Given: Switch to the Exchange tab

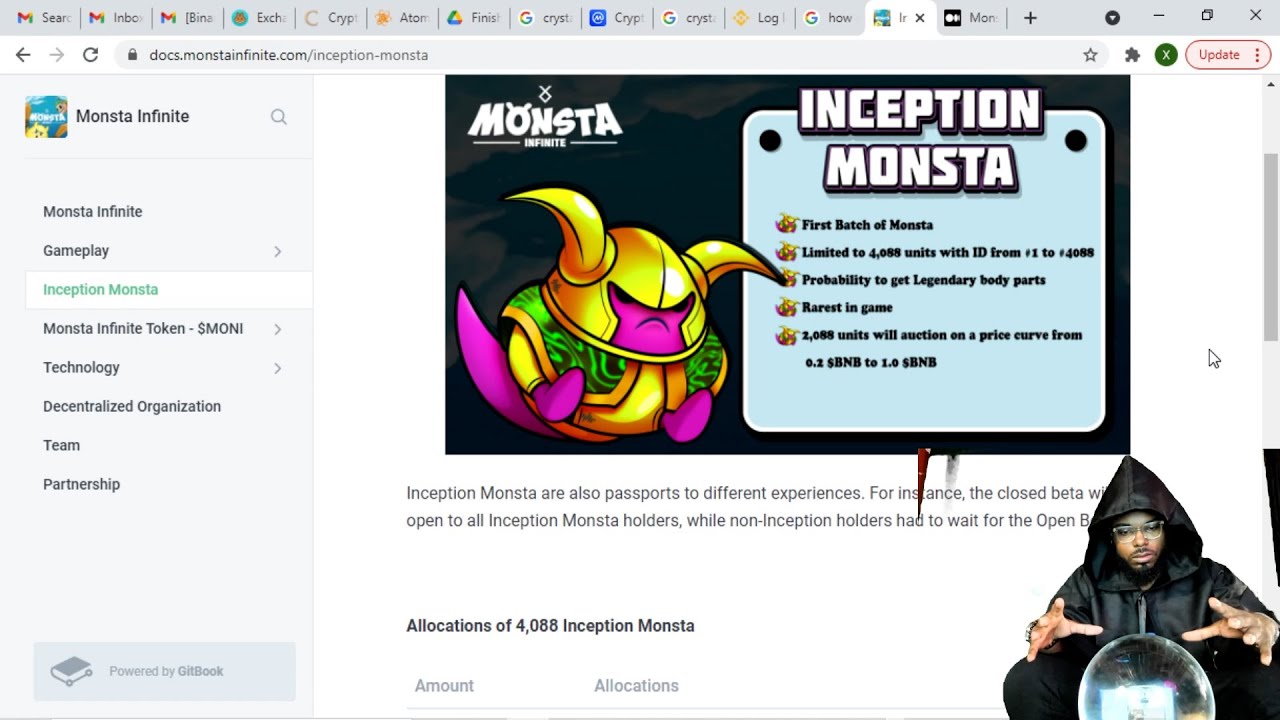Looking at the screenshot, I should (x=260, y=18).
